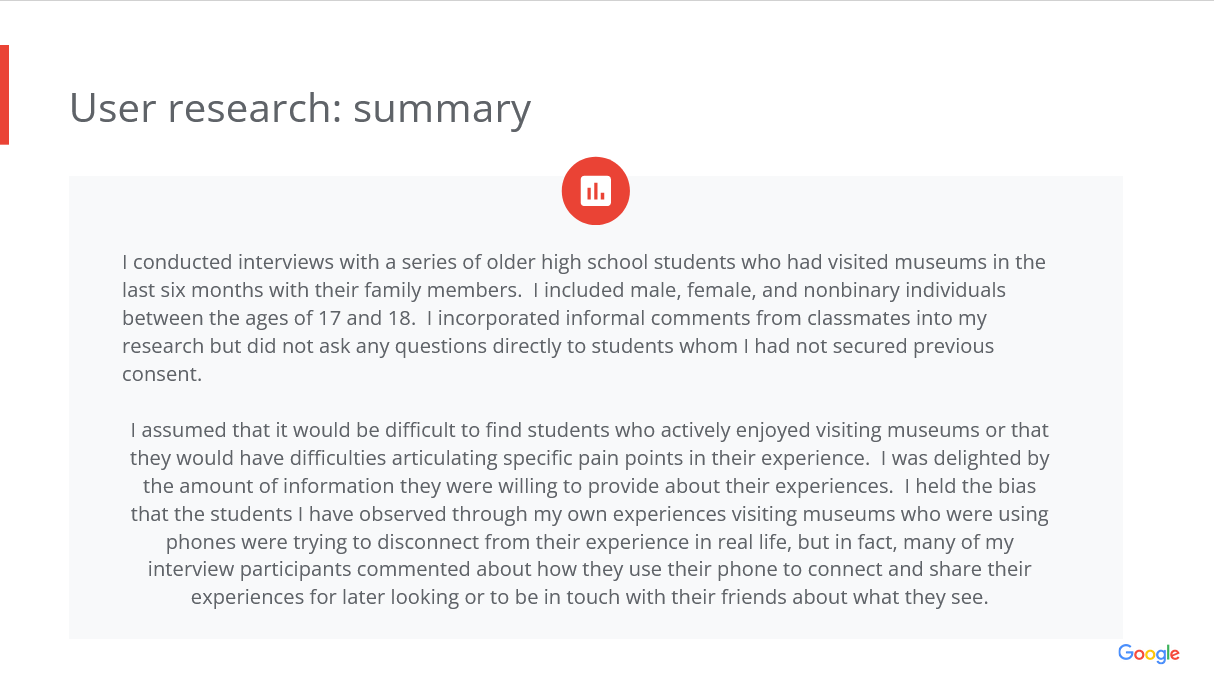Click the word "bias" in second paragraph
1214x683 pixels.
[1017, 487]
